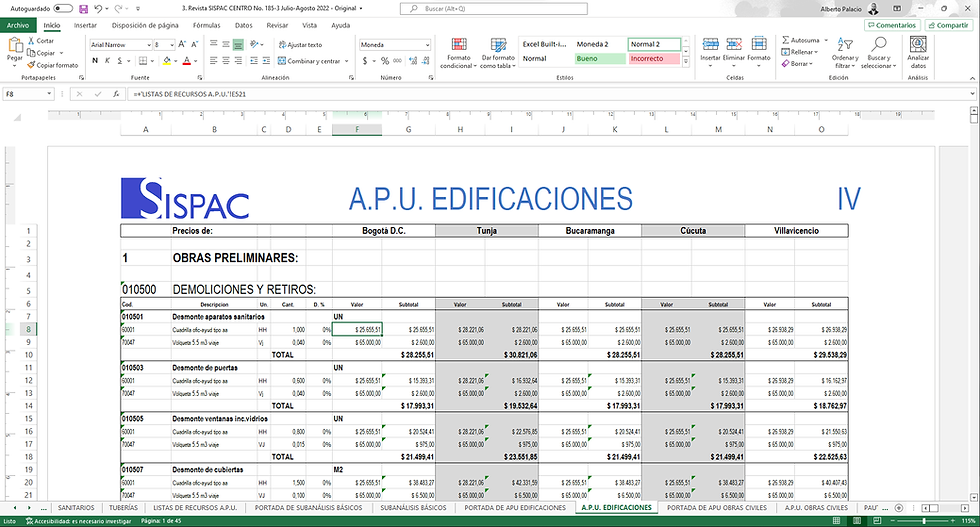The width and height of the screenshot is (980, 527).
Task: Click the accounting $ format icon
Action: (365, 61)
